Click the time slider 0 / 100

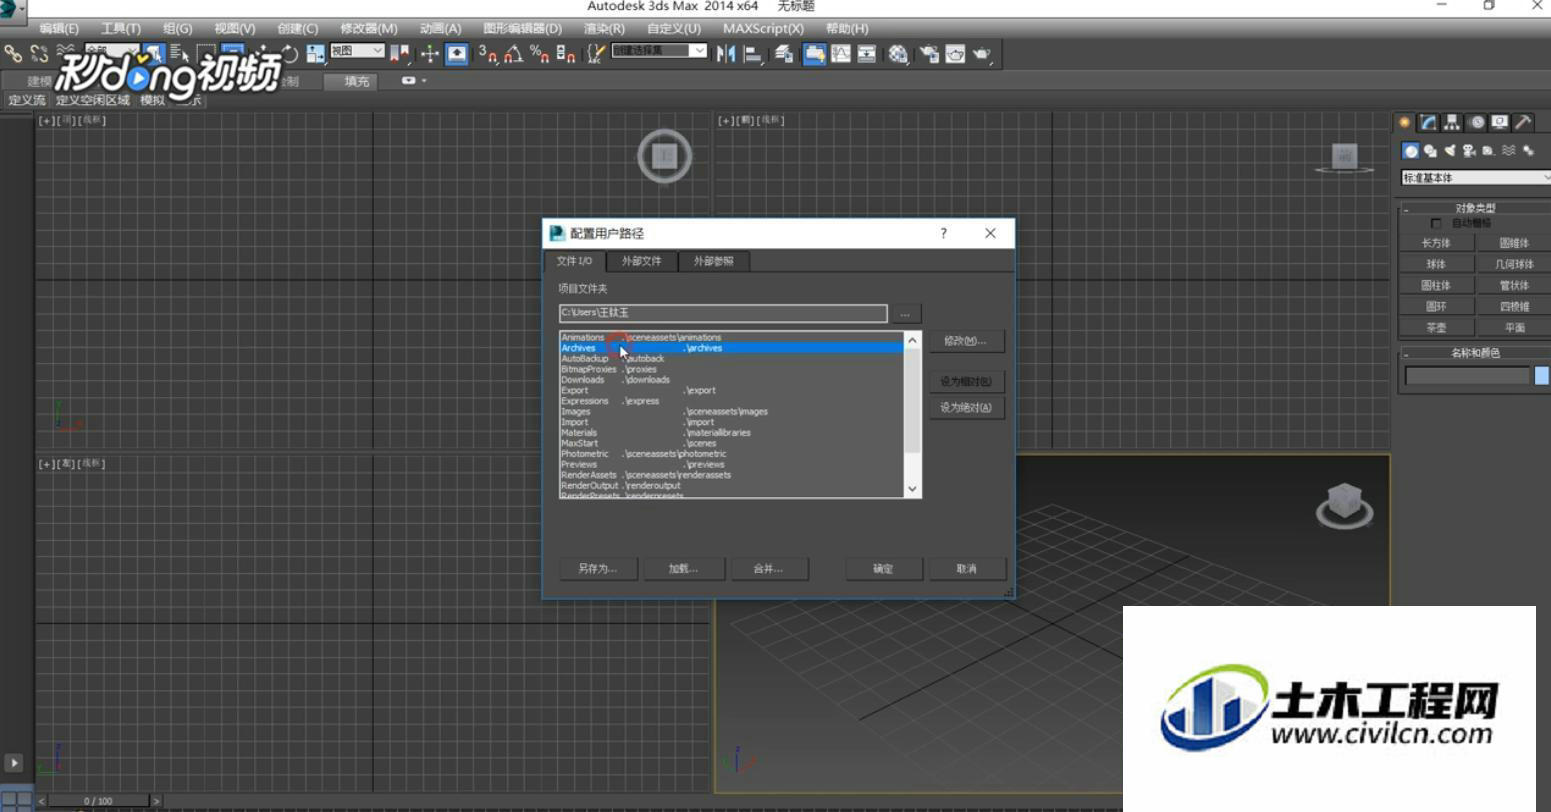98,801
